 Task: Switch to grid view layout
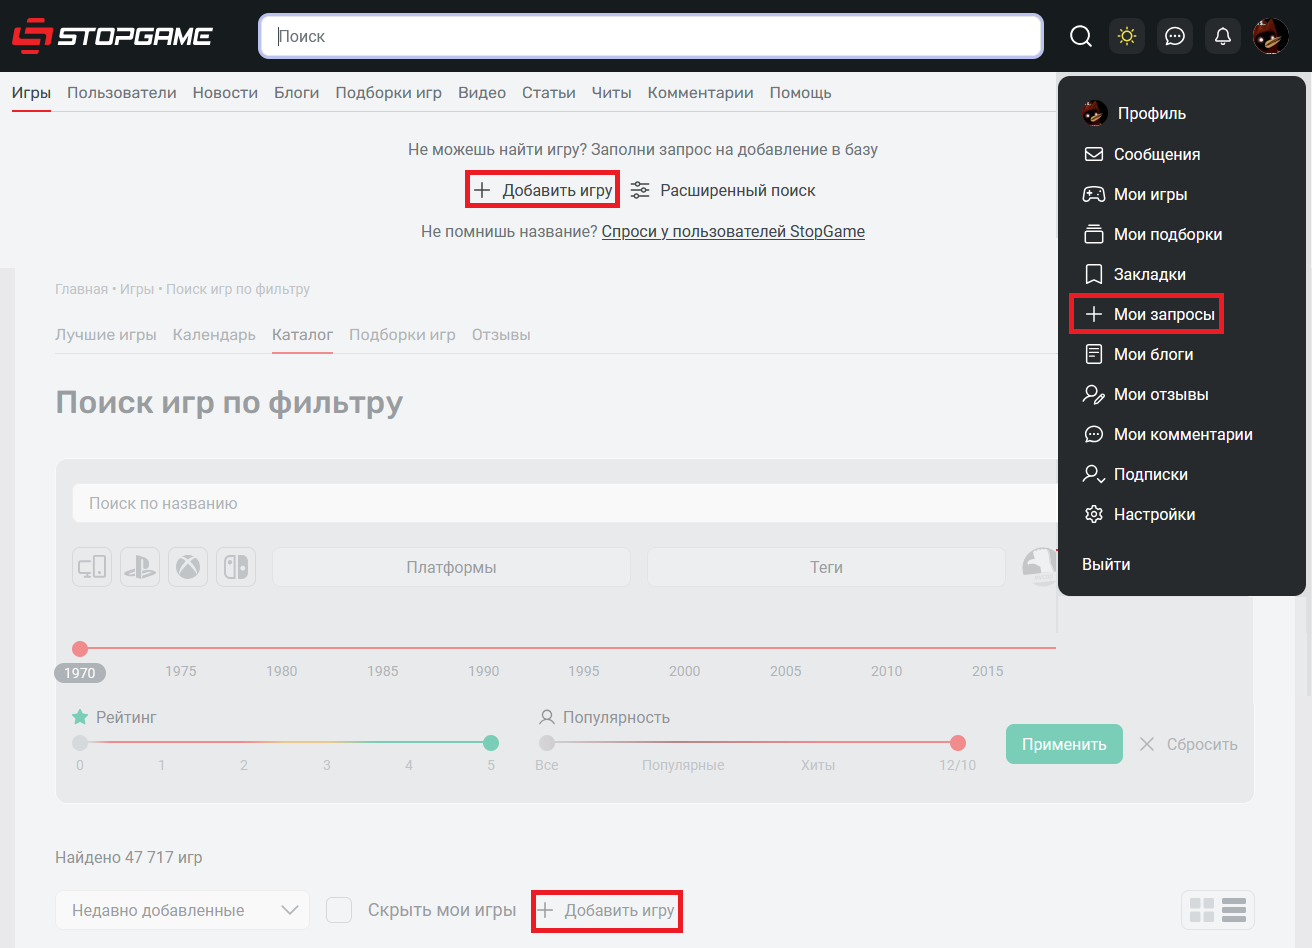click(x=1202, y=910)
